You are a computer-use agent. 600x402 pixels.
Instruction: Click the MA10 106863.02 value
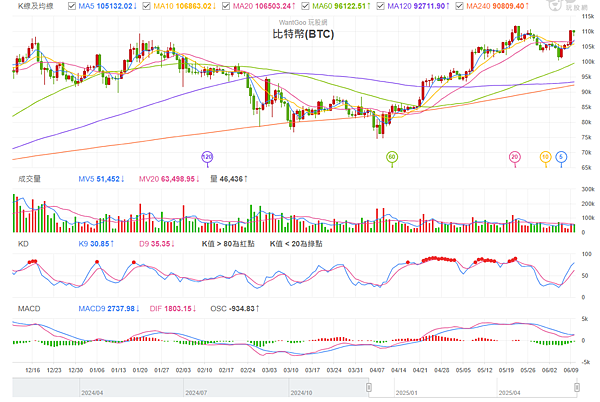tap(185, 6)
